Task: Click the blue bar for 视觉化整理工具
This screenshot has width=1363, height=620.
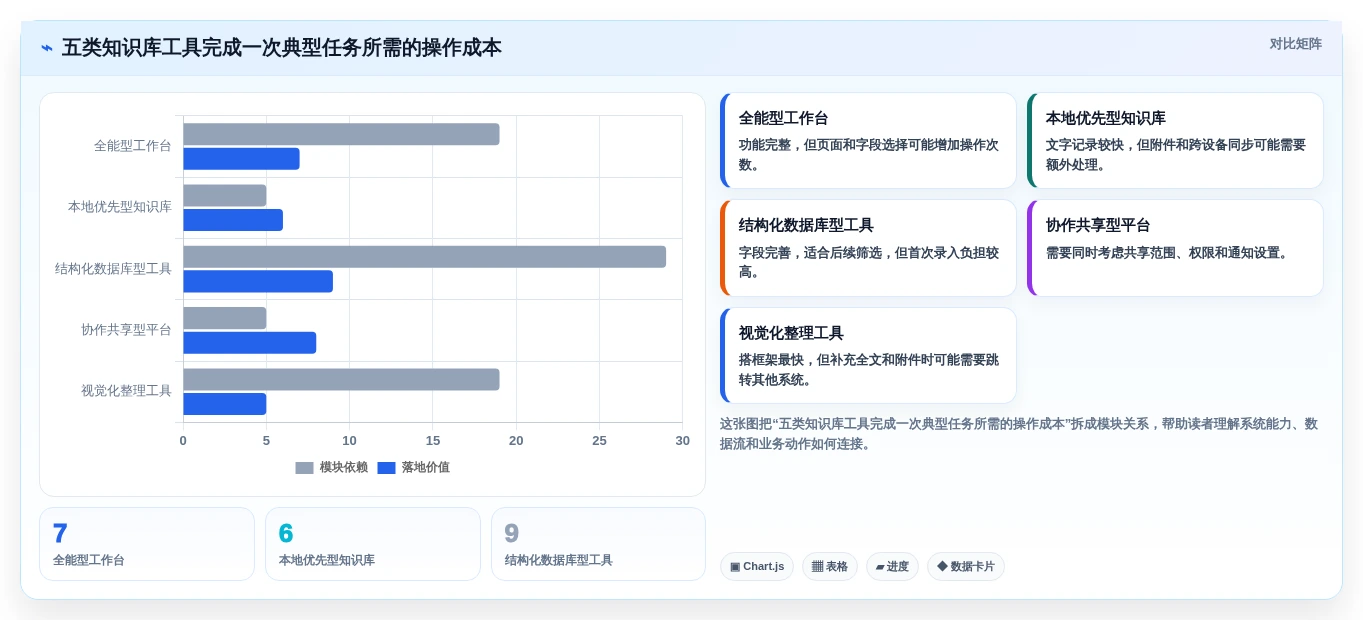Action: pos(225,404)
